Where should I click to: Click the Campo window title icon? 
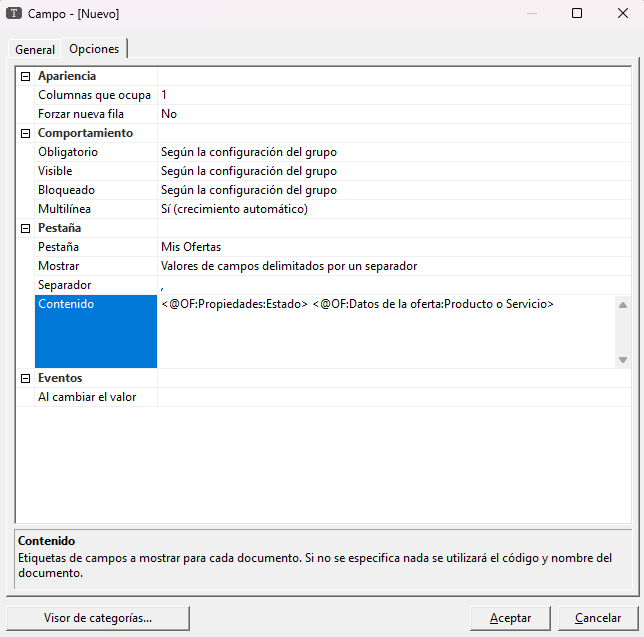pos(14,14)
